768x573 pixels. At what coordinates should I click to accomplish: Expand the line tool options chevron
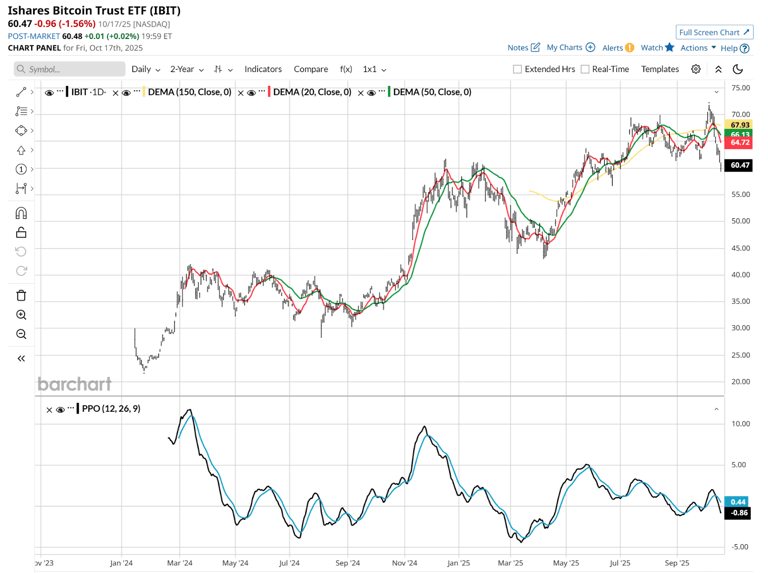(x=32, y=92)
